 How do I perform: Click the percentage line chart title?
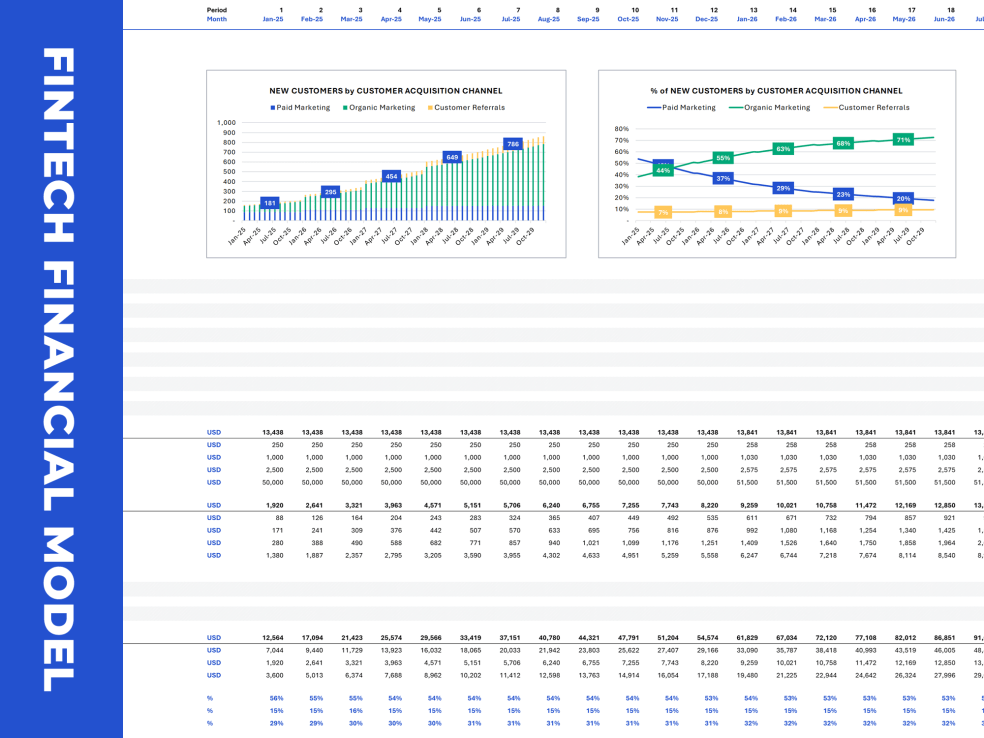[776, 90]
